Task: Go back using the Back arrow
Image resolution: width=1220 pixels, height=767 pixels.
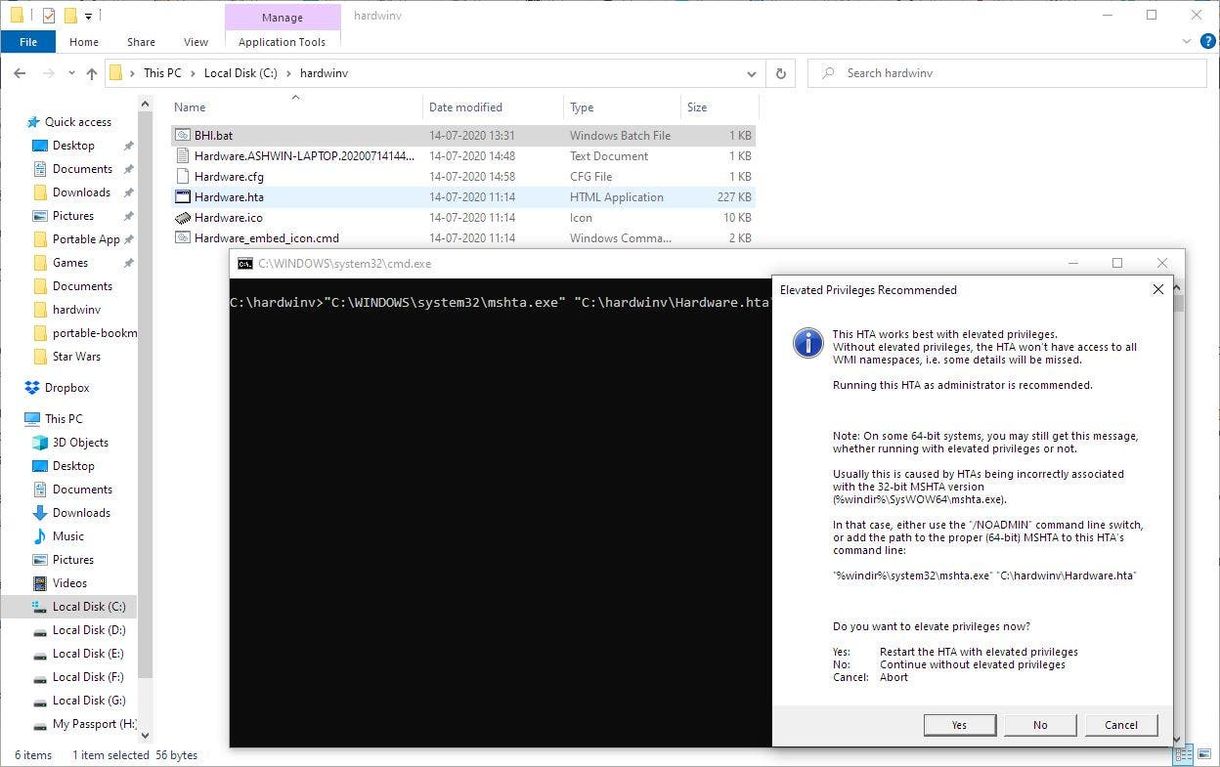Action: pos(20,73)
